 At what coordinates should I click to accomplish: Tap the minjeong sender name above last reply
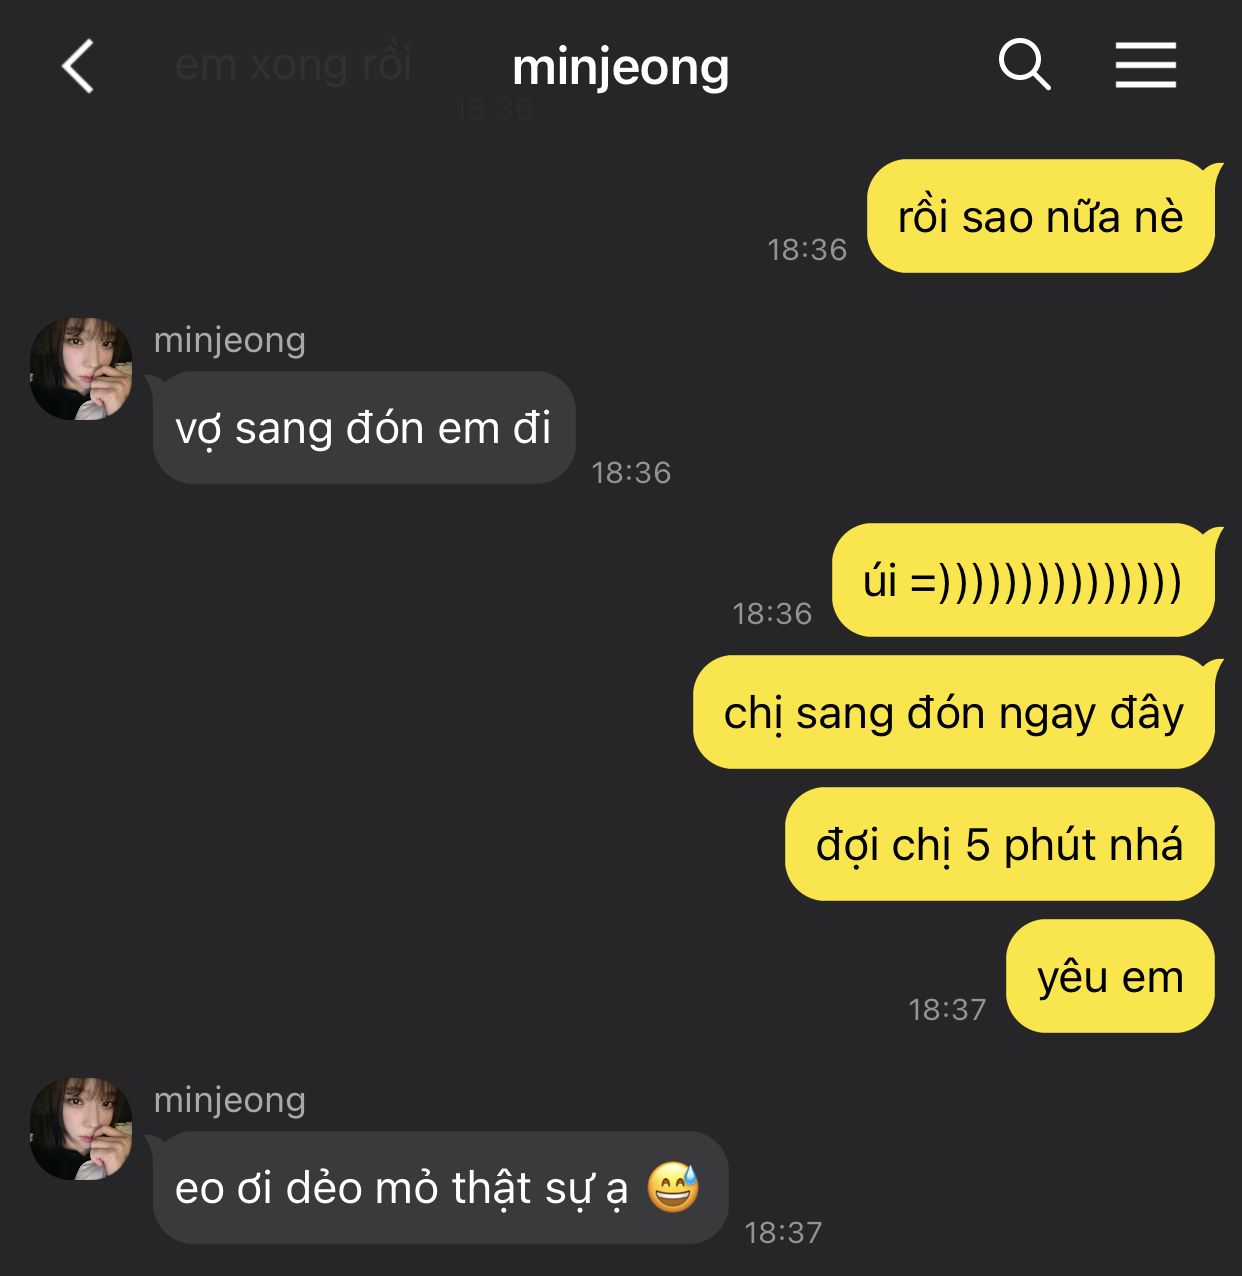tap(230, 1100)
